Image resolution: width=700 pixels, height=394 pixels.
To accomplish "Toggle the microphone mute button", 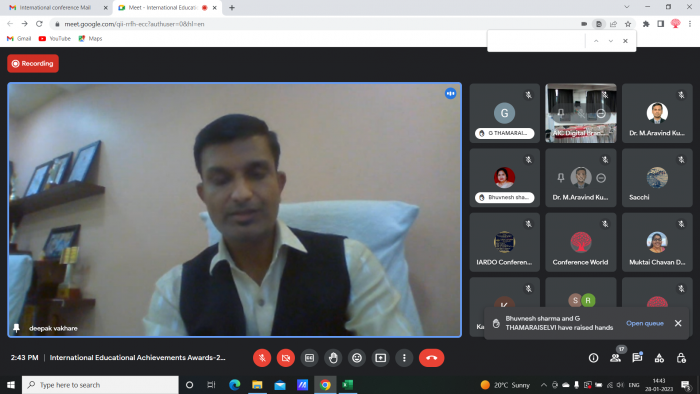I will [262, 358].
